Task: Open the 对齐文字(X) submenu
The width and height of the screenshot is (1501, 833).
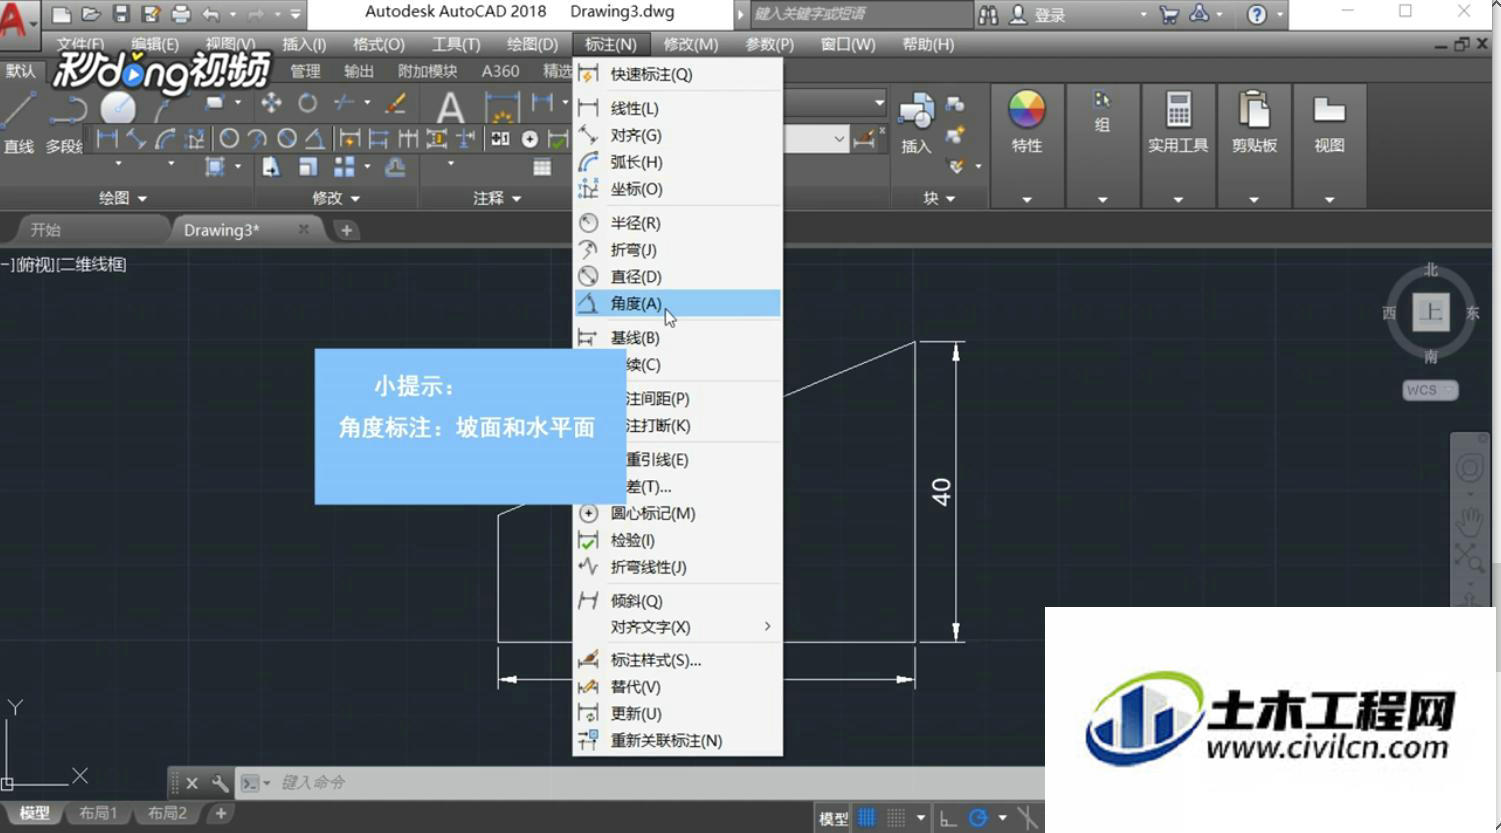Action: point(677,627)
